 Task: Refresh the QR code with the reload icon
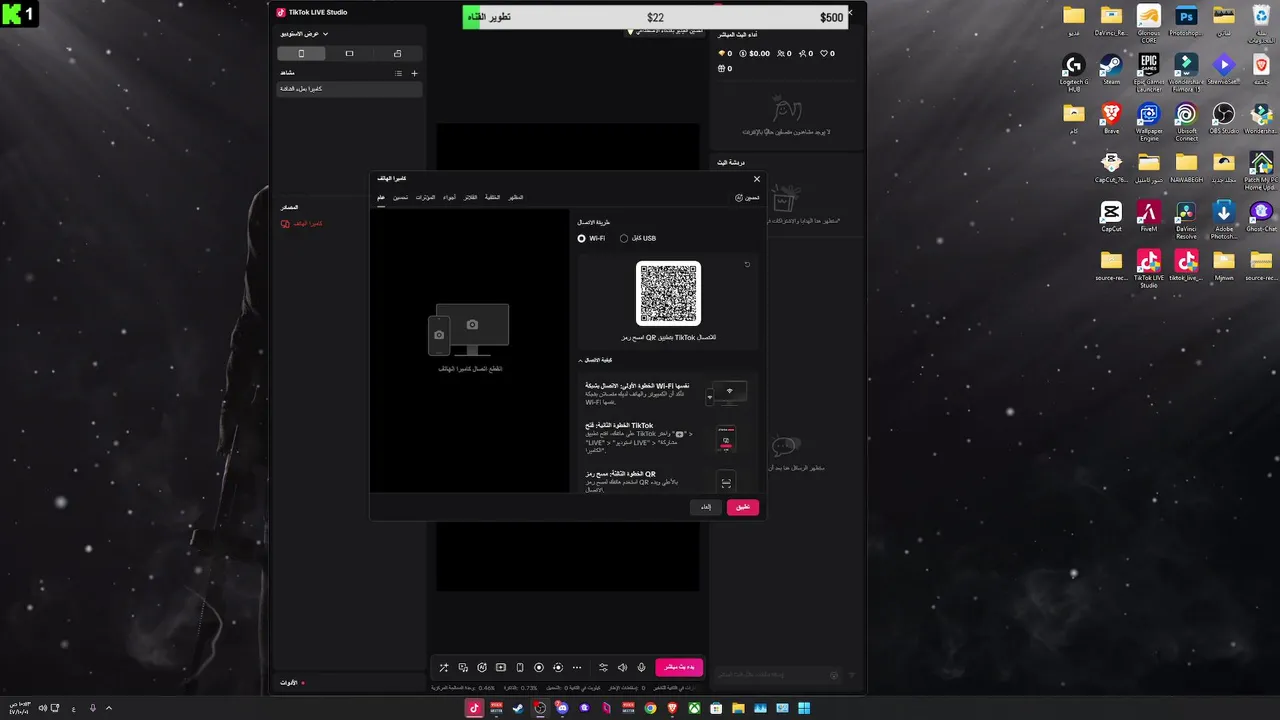click(747, 265)
